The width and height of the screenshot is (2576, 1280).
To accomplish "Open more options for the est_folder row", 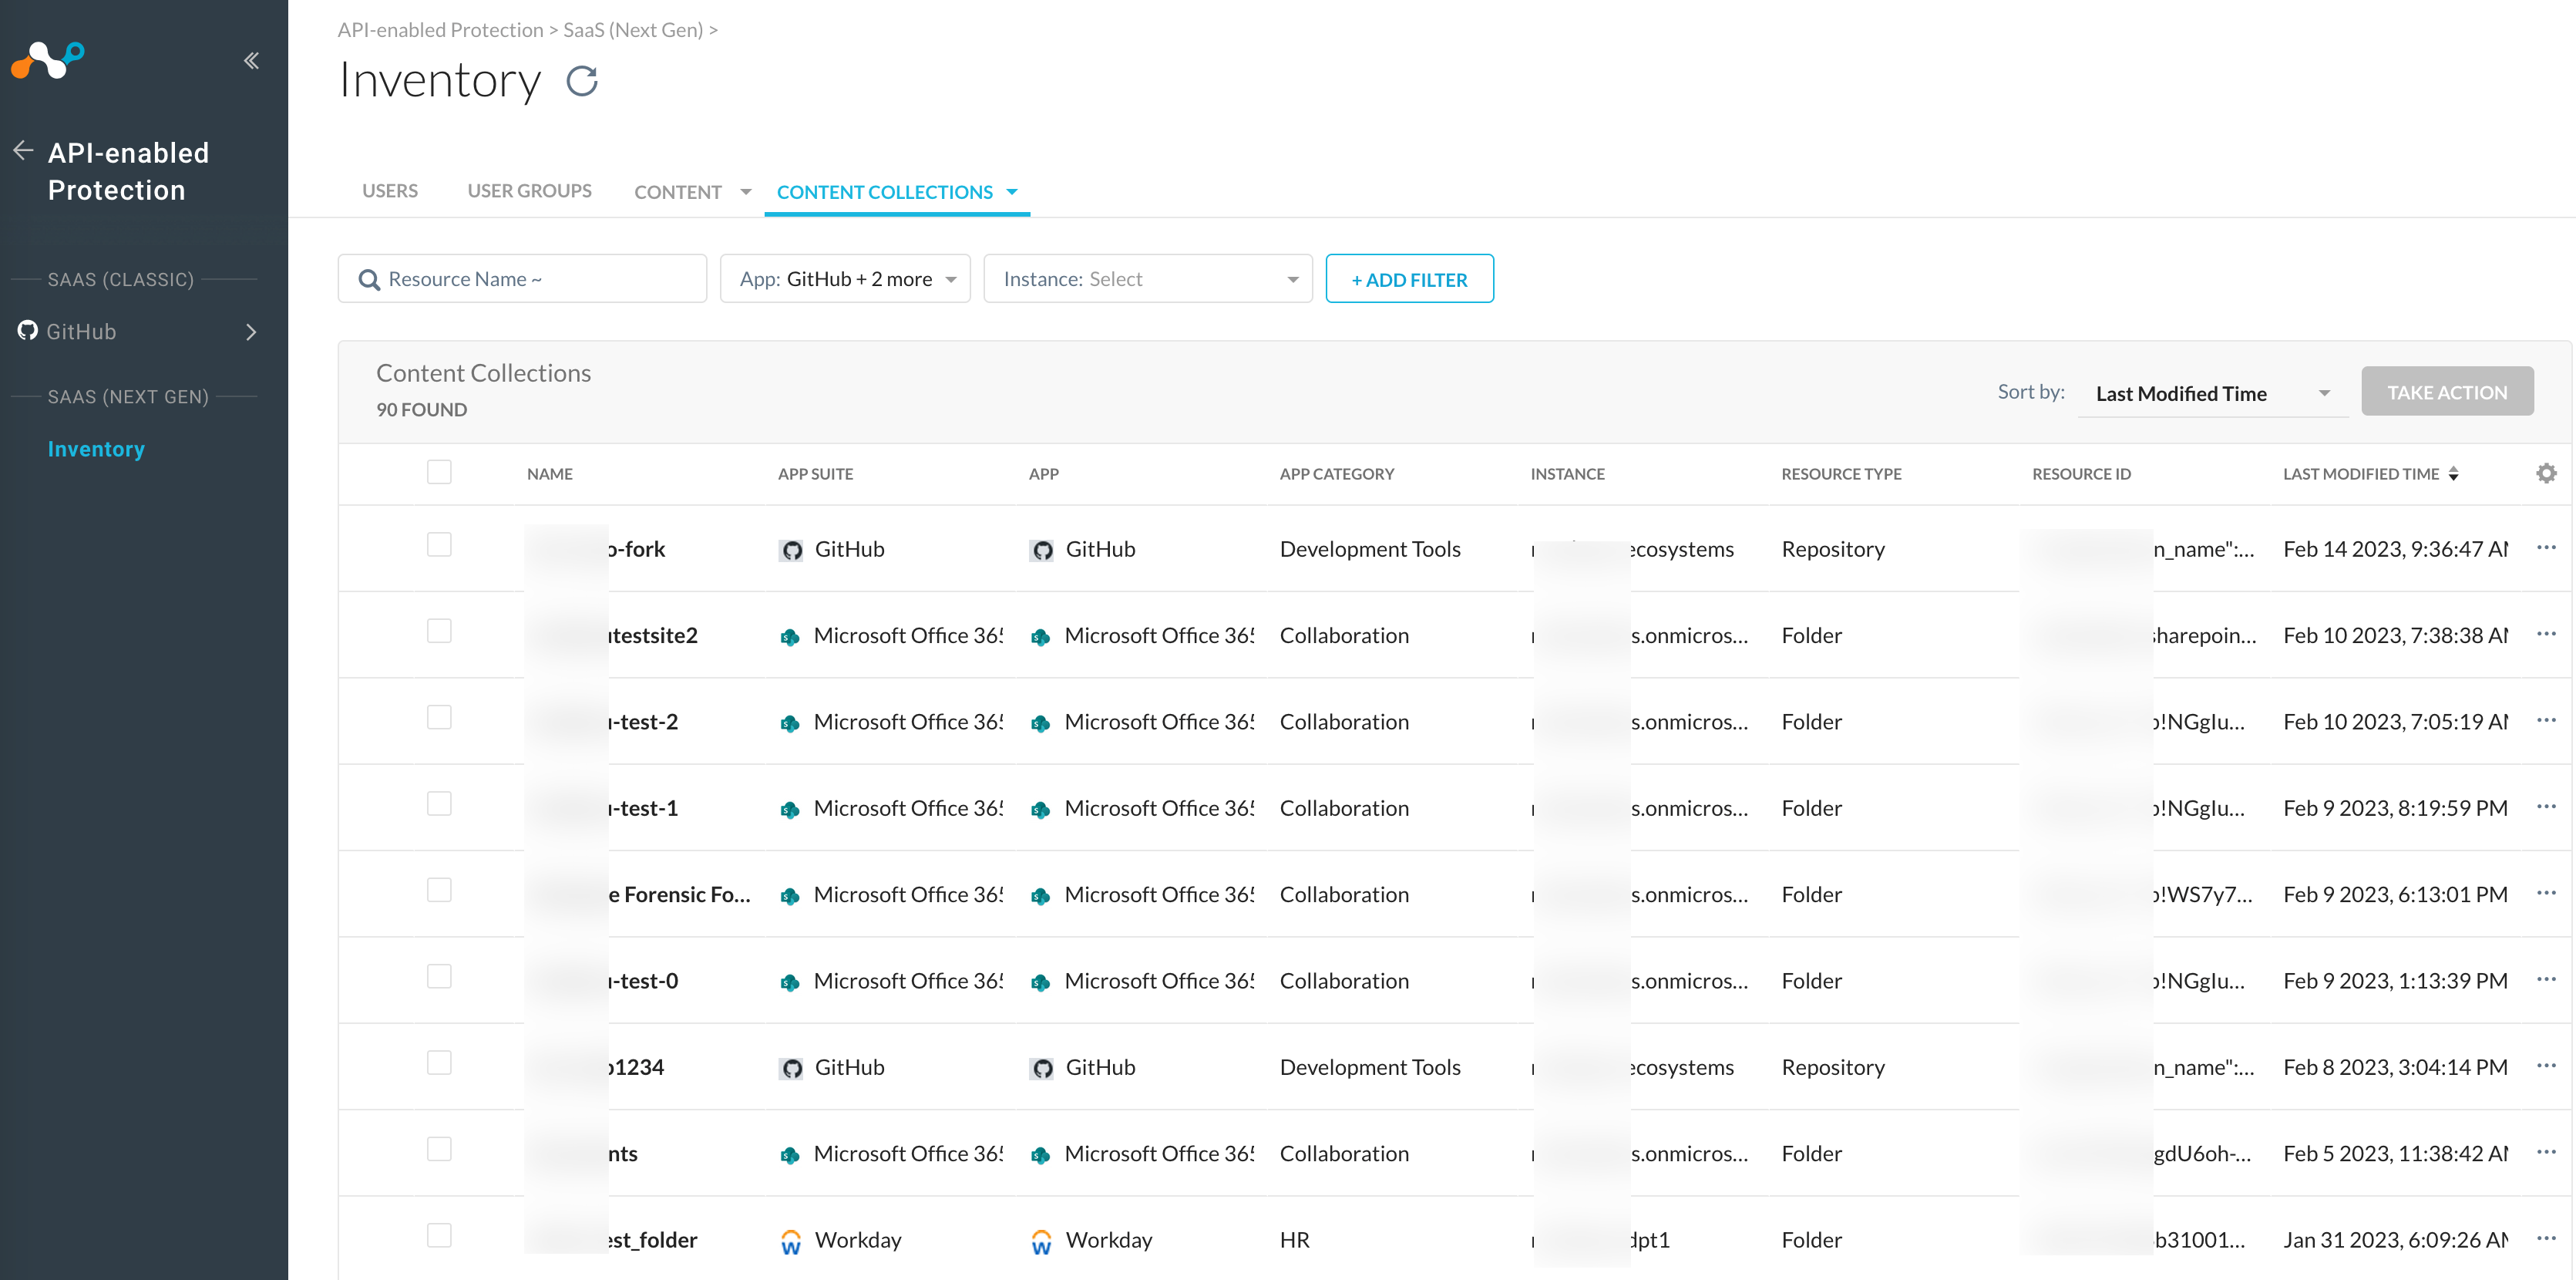I will click(x=2546, y=1238).
